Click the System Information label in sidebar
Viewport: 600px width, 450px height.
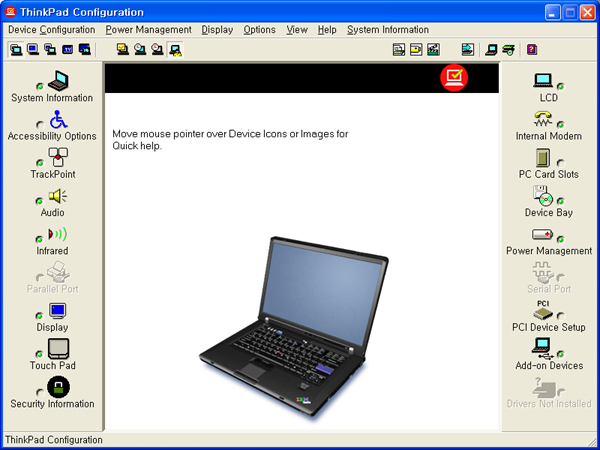52,98
